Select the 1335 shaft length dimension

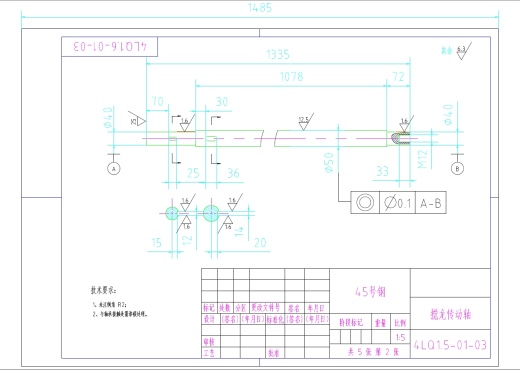278,54
